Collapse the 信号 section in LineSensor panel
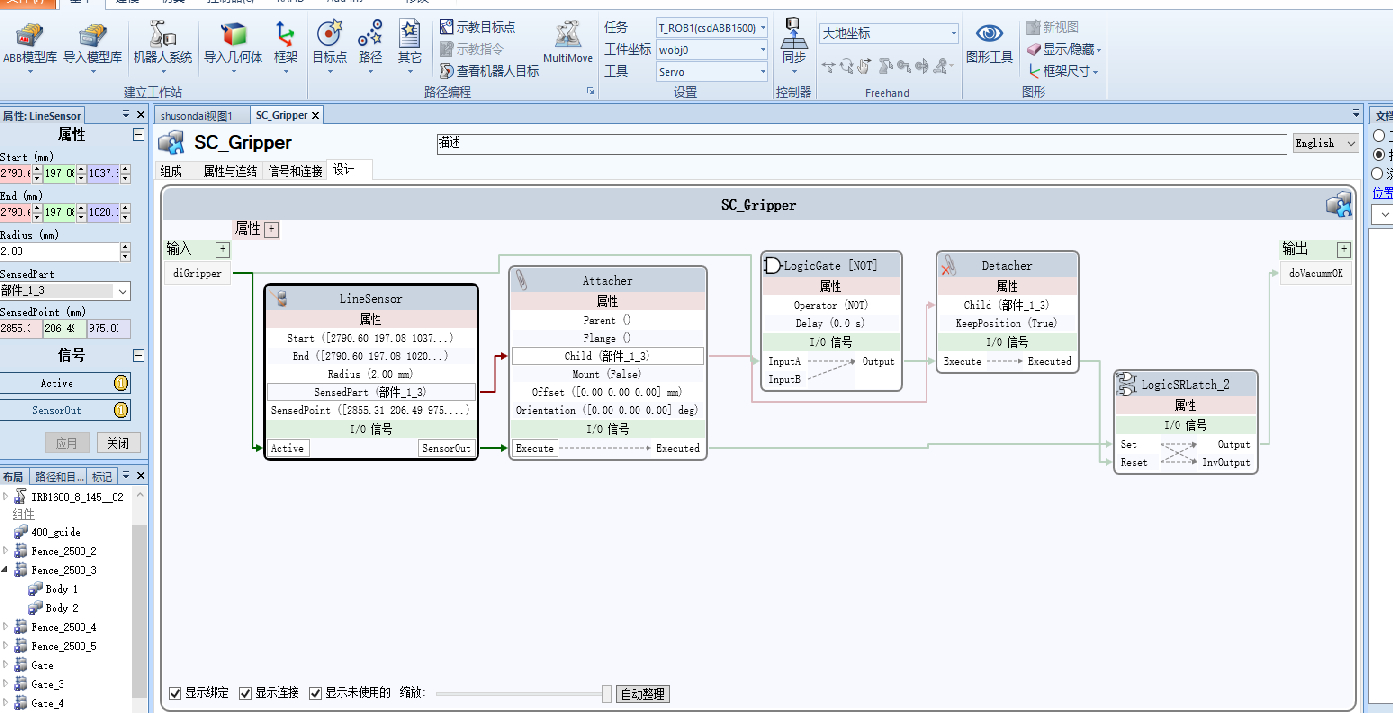Viewport: 1393px width, 713px height. click(138, 355)
